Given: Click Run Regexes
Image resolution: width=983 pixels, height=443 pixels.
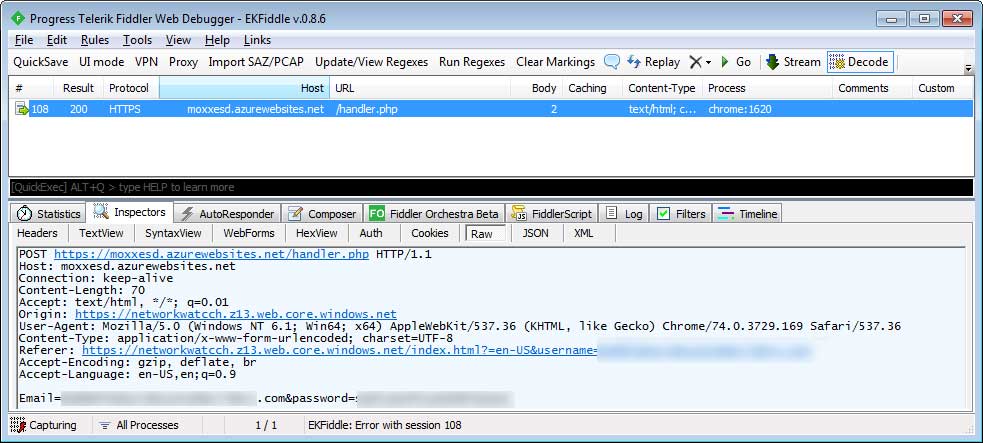Looking at the screenshot, I should coord(471,62).
